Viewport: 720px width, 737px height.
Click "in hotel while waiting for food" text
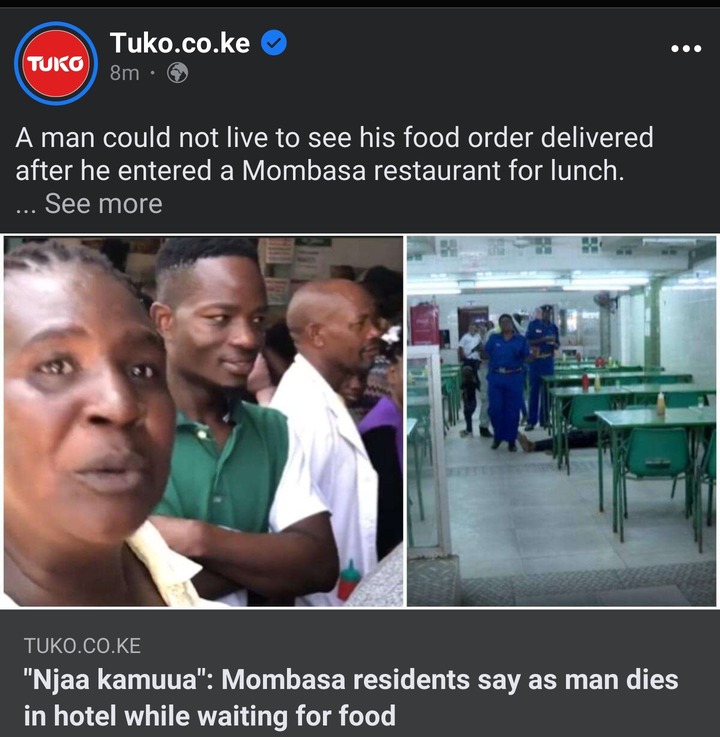point(210,716)
